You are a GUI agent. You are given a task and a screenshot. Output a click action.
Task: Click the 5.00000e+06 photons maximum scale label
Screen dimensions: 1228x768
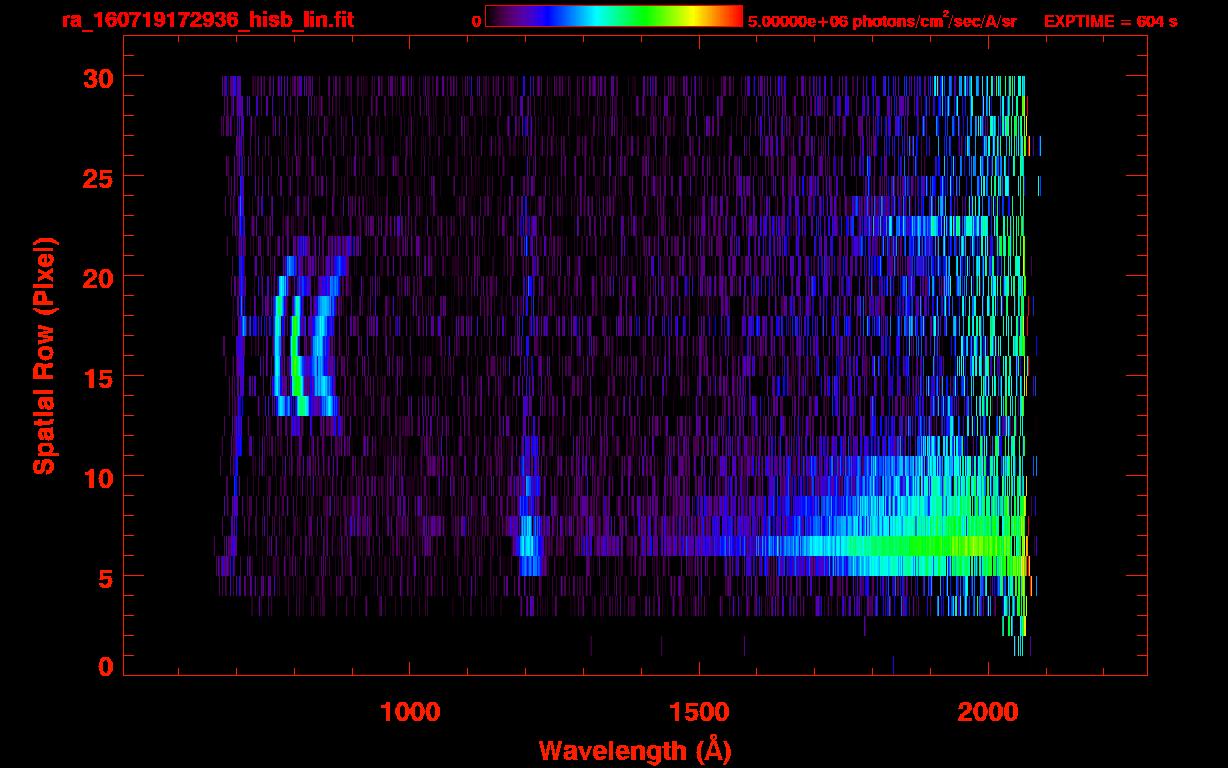(x=881, y=21)
